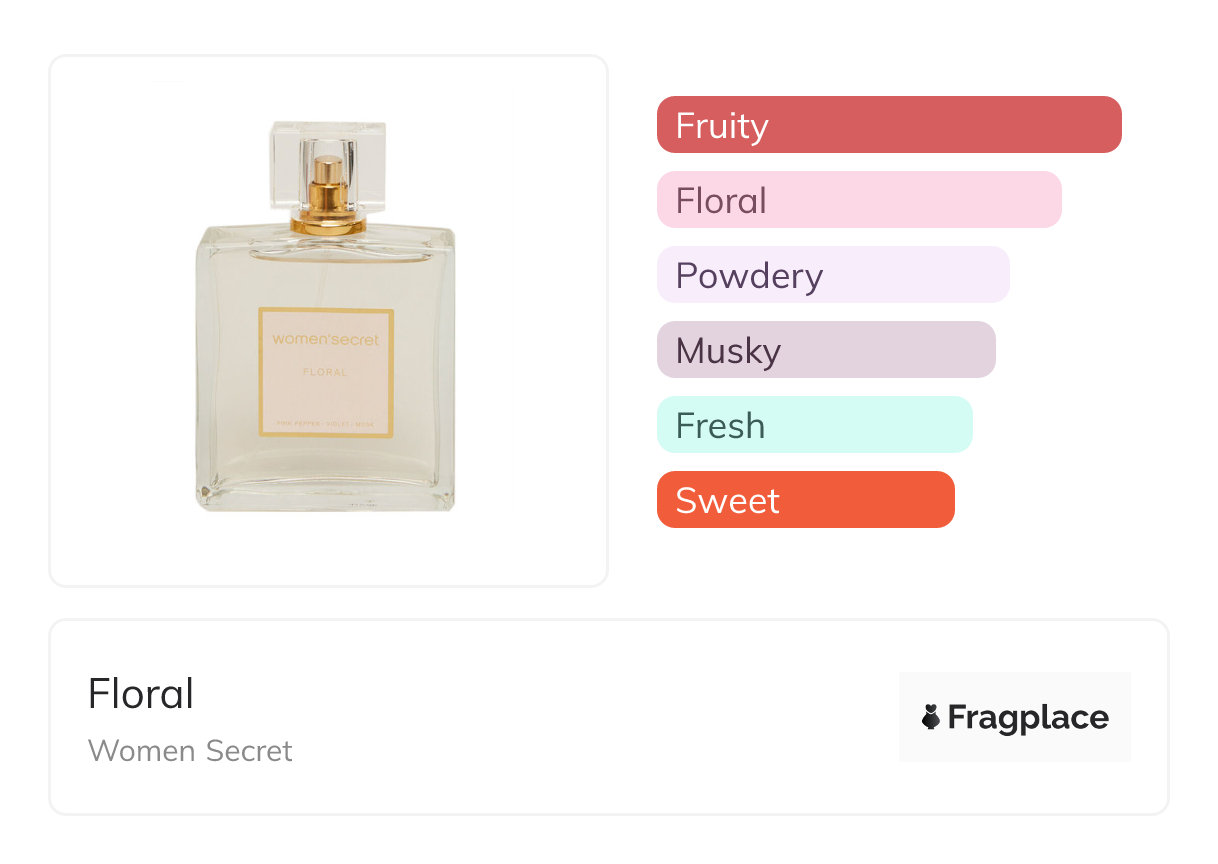Select the orange Sweet accord bar
The height and width of the screenshot is (864, 1218).
(805, 500)
